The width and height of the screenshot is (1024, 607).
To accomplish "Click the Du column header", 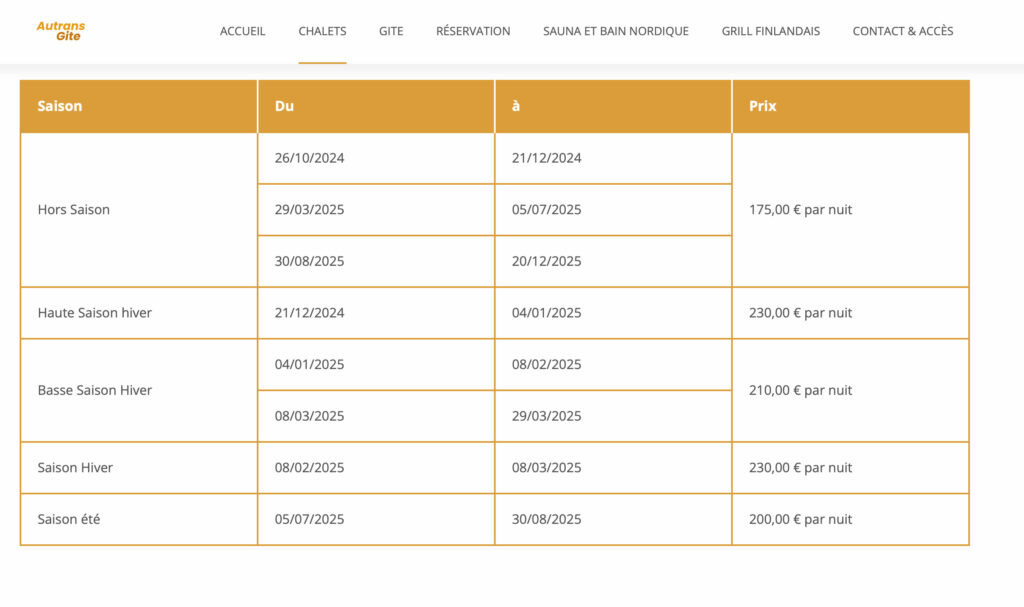I will click(284, 106).
